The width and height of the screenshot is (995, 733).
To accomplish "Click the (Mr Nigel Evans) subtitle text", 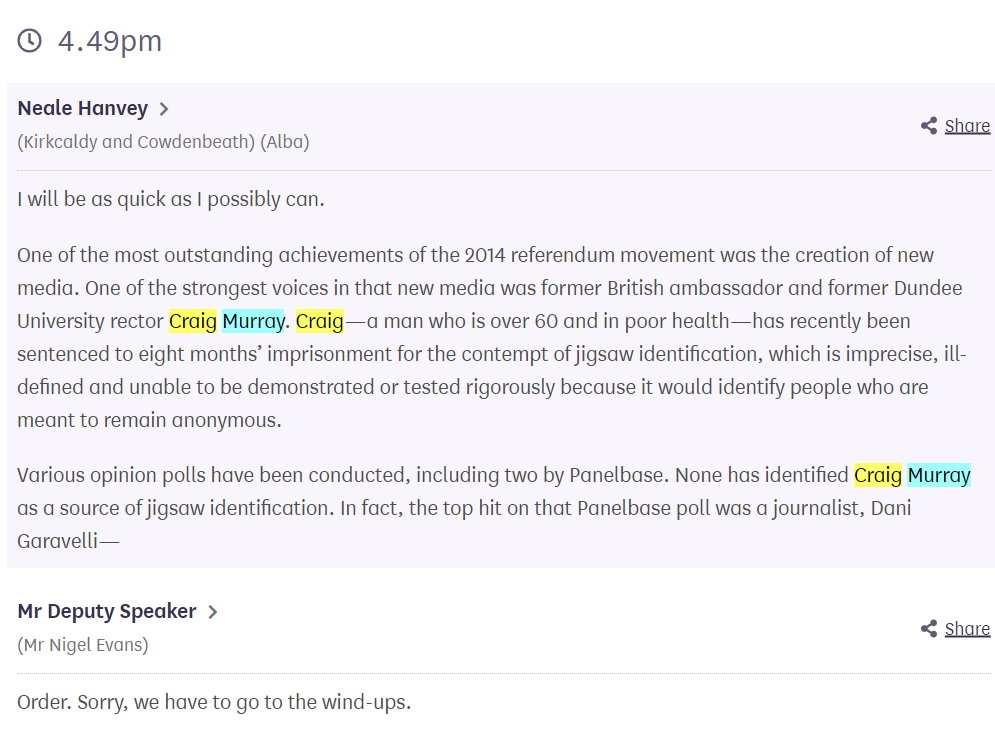I will click(x=82, y=645).
